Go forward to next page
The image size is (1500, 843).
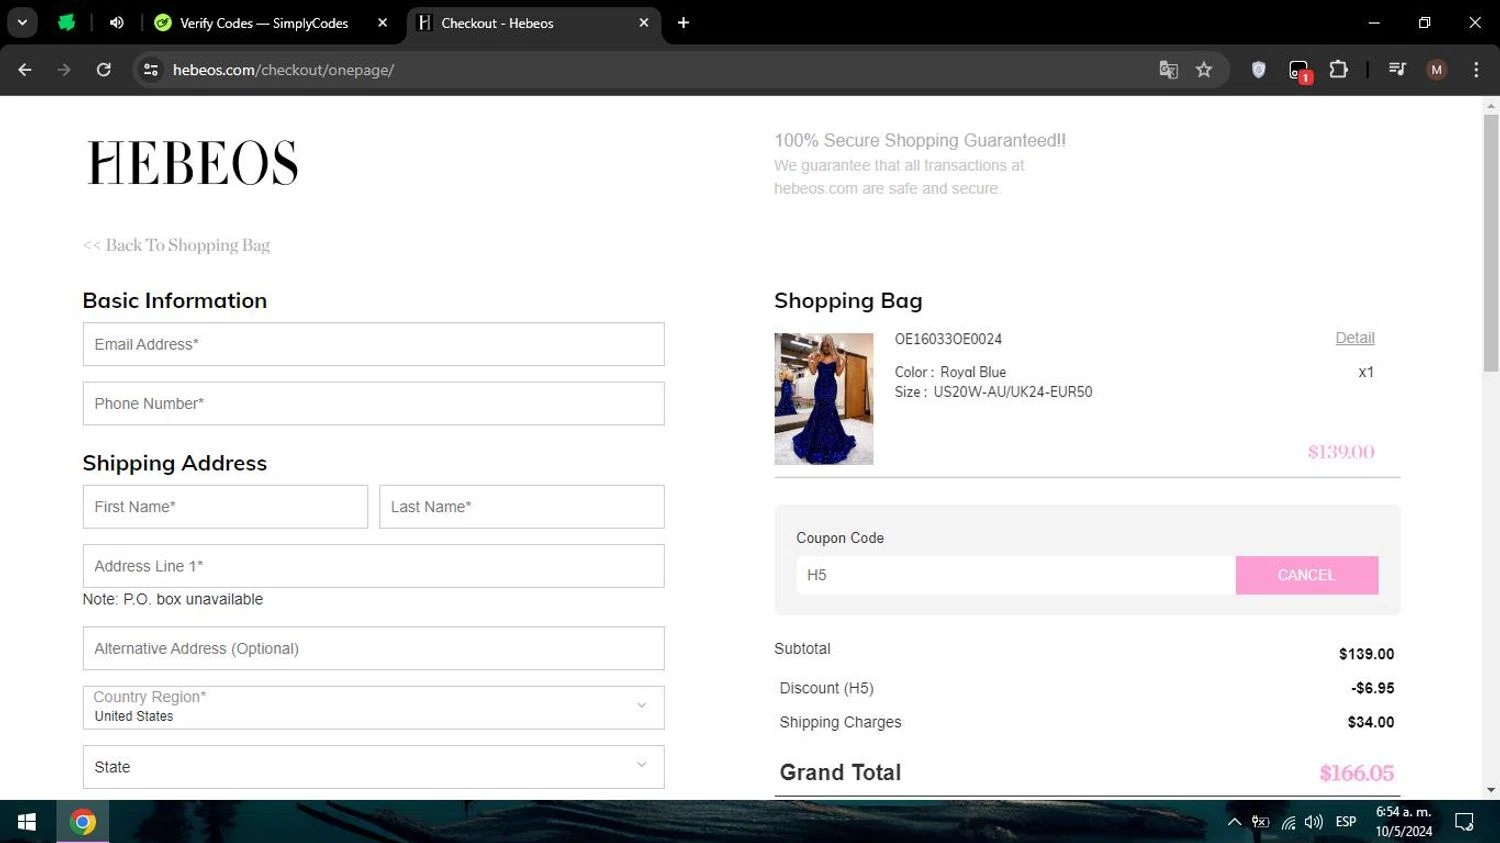point(64,70)
